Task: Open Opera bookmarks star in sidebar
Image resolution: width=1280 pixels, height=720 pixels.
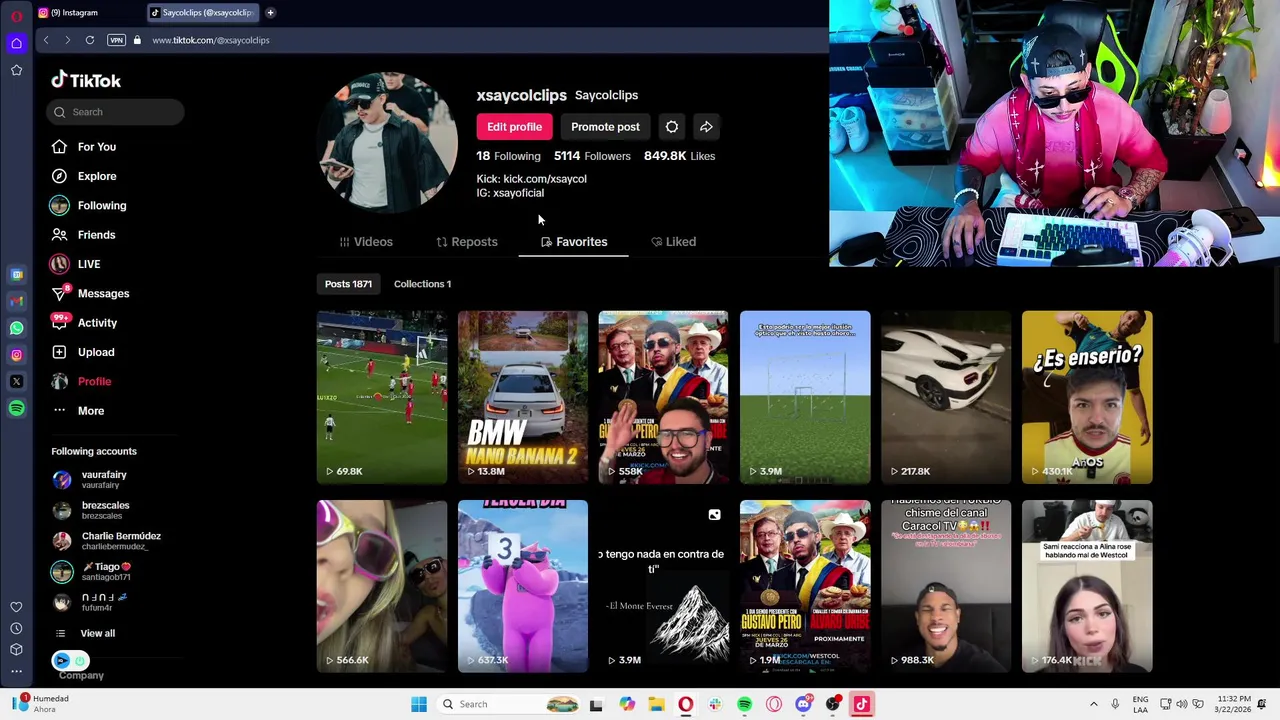Action: 16,70
